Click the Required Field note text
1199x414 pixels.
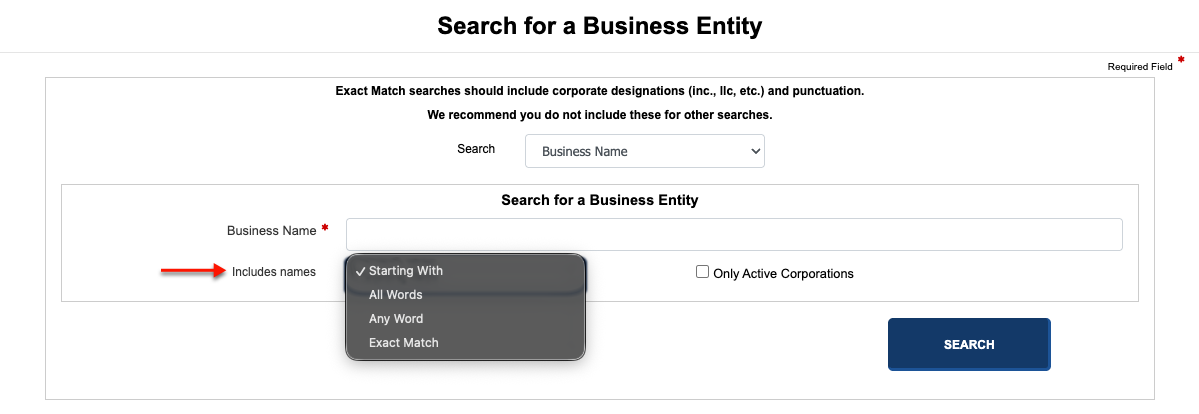click(x=1139, y=67)
